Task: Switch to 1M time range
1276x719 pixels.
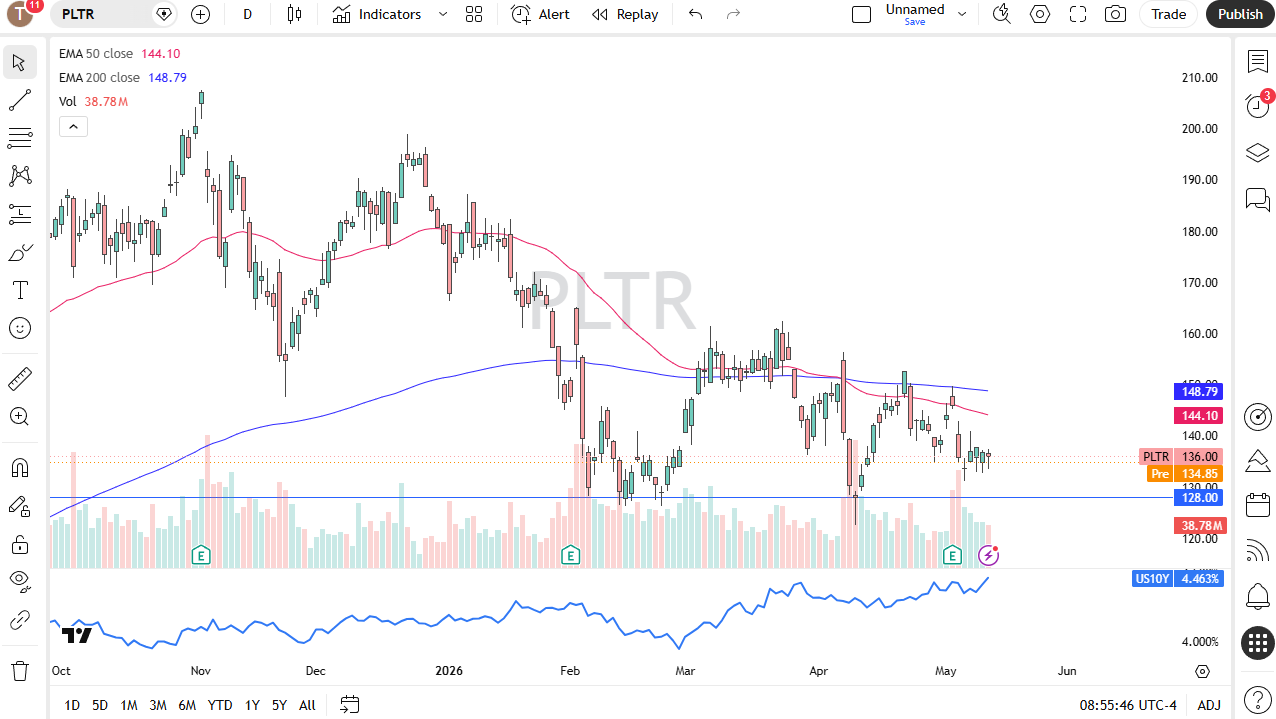Action: point(129,705)
